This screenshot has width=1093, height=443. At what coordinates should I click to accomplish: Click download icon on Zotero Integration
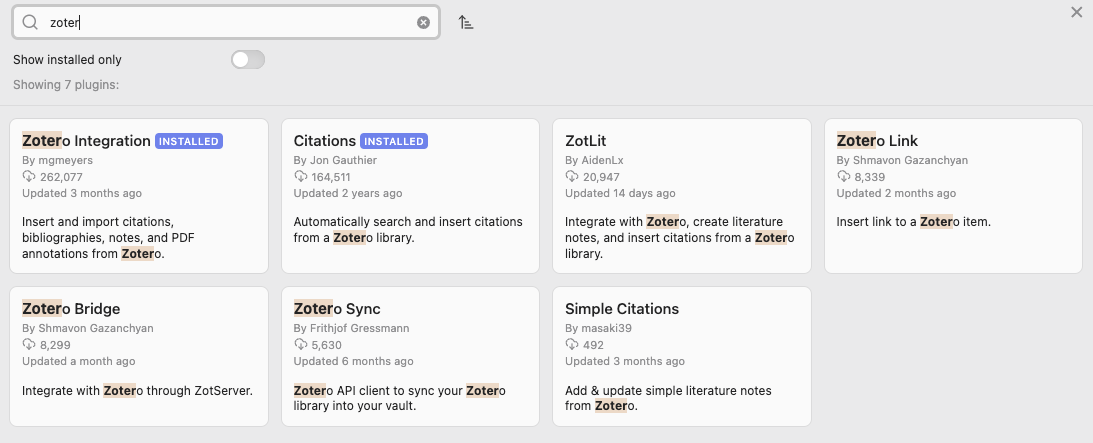[29, 177]
